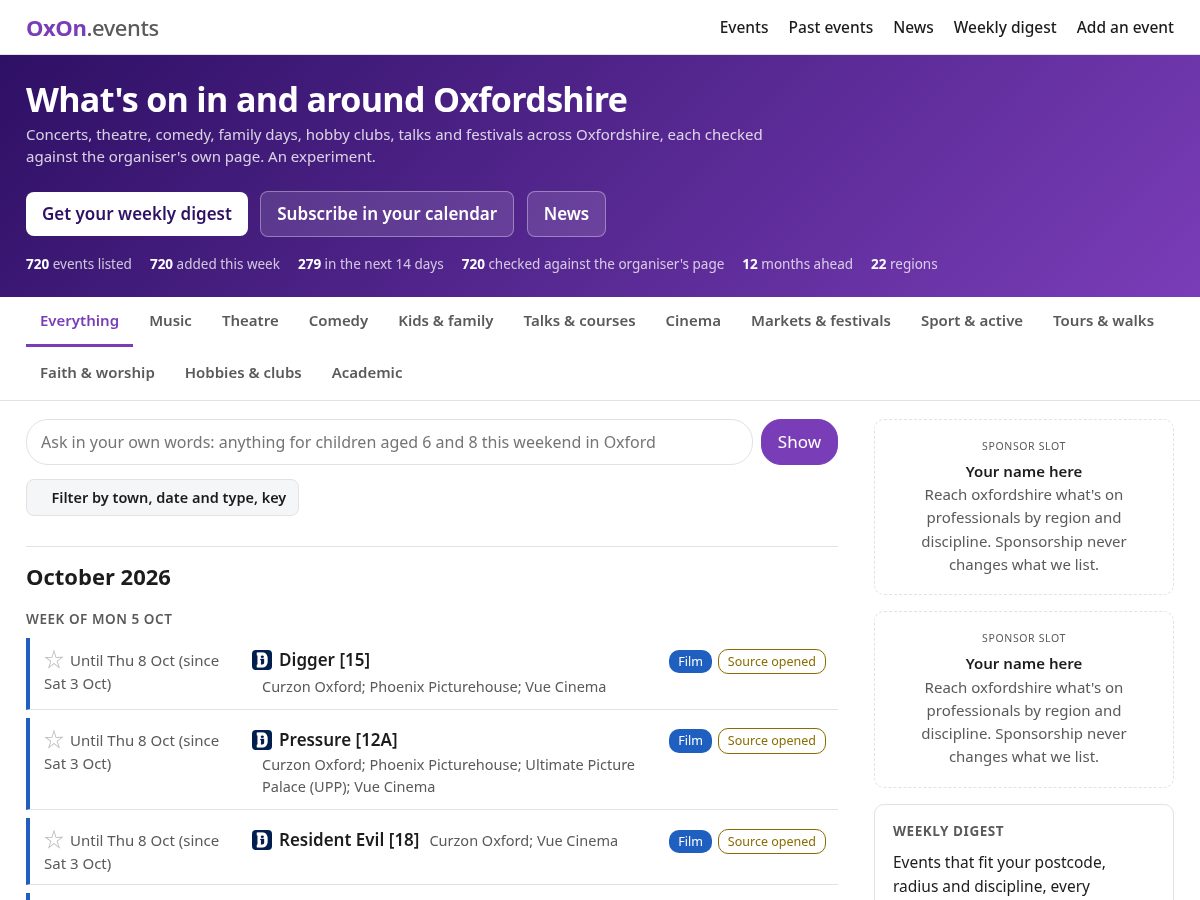Click the Film tag on Digger [15]
The height and width of the screenshot is (900, 1200).
690,661
